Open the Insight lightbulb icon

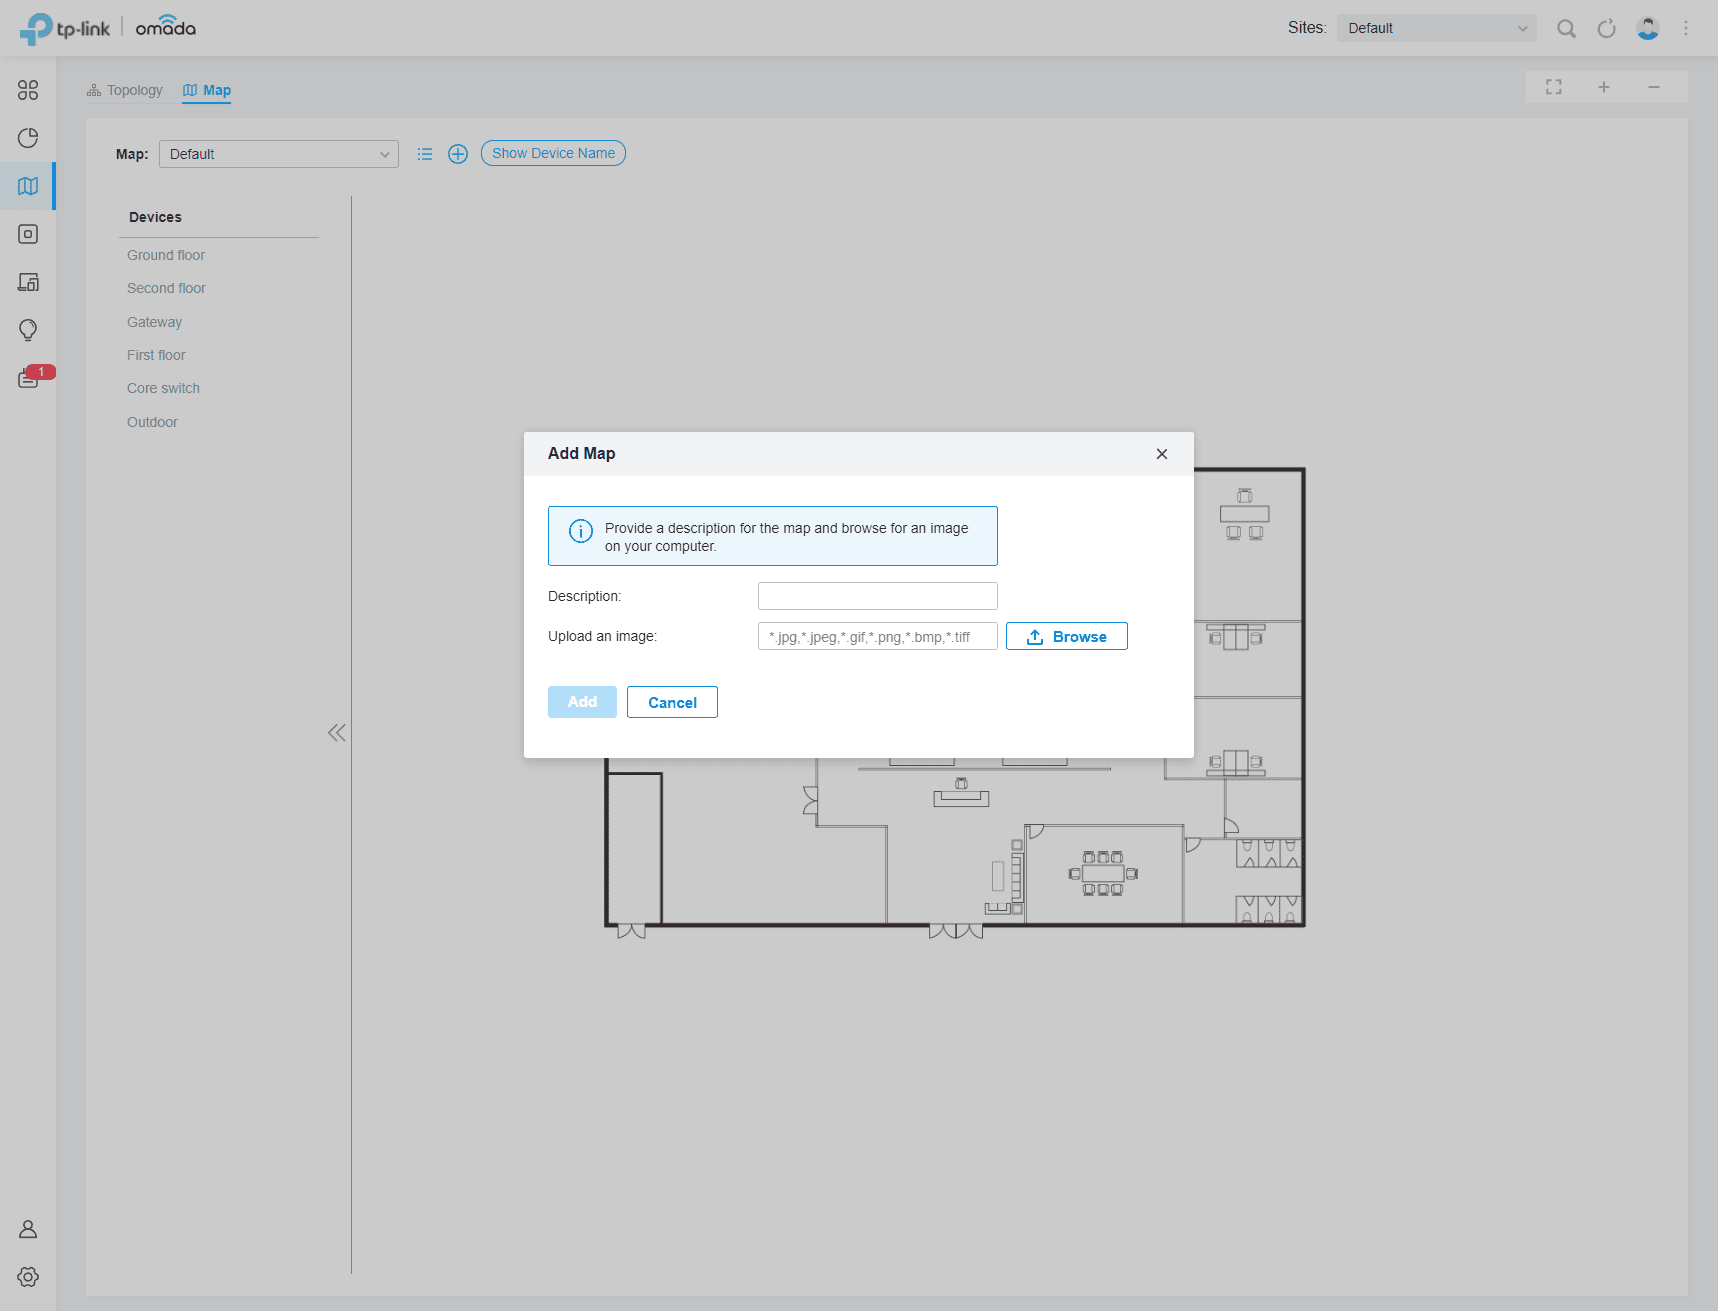(x=28, y=330)
